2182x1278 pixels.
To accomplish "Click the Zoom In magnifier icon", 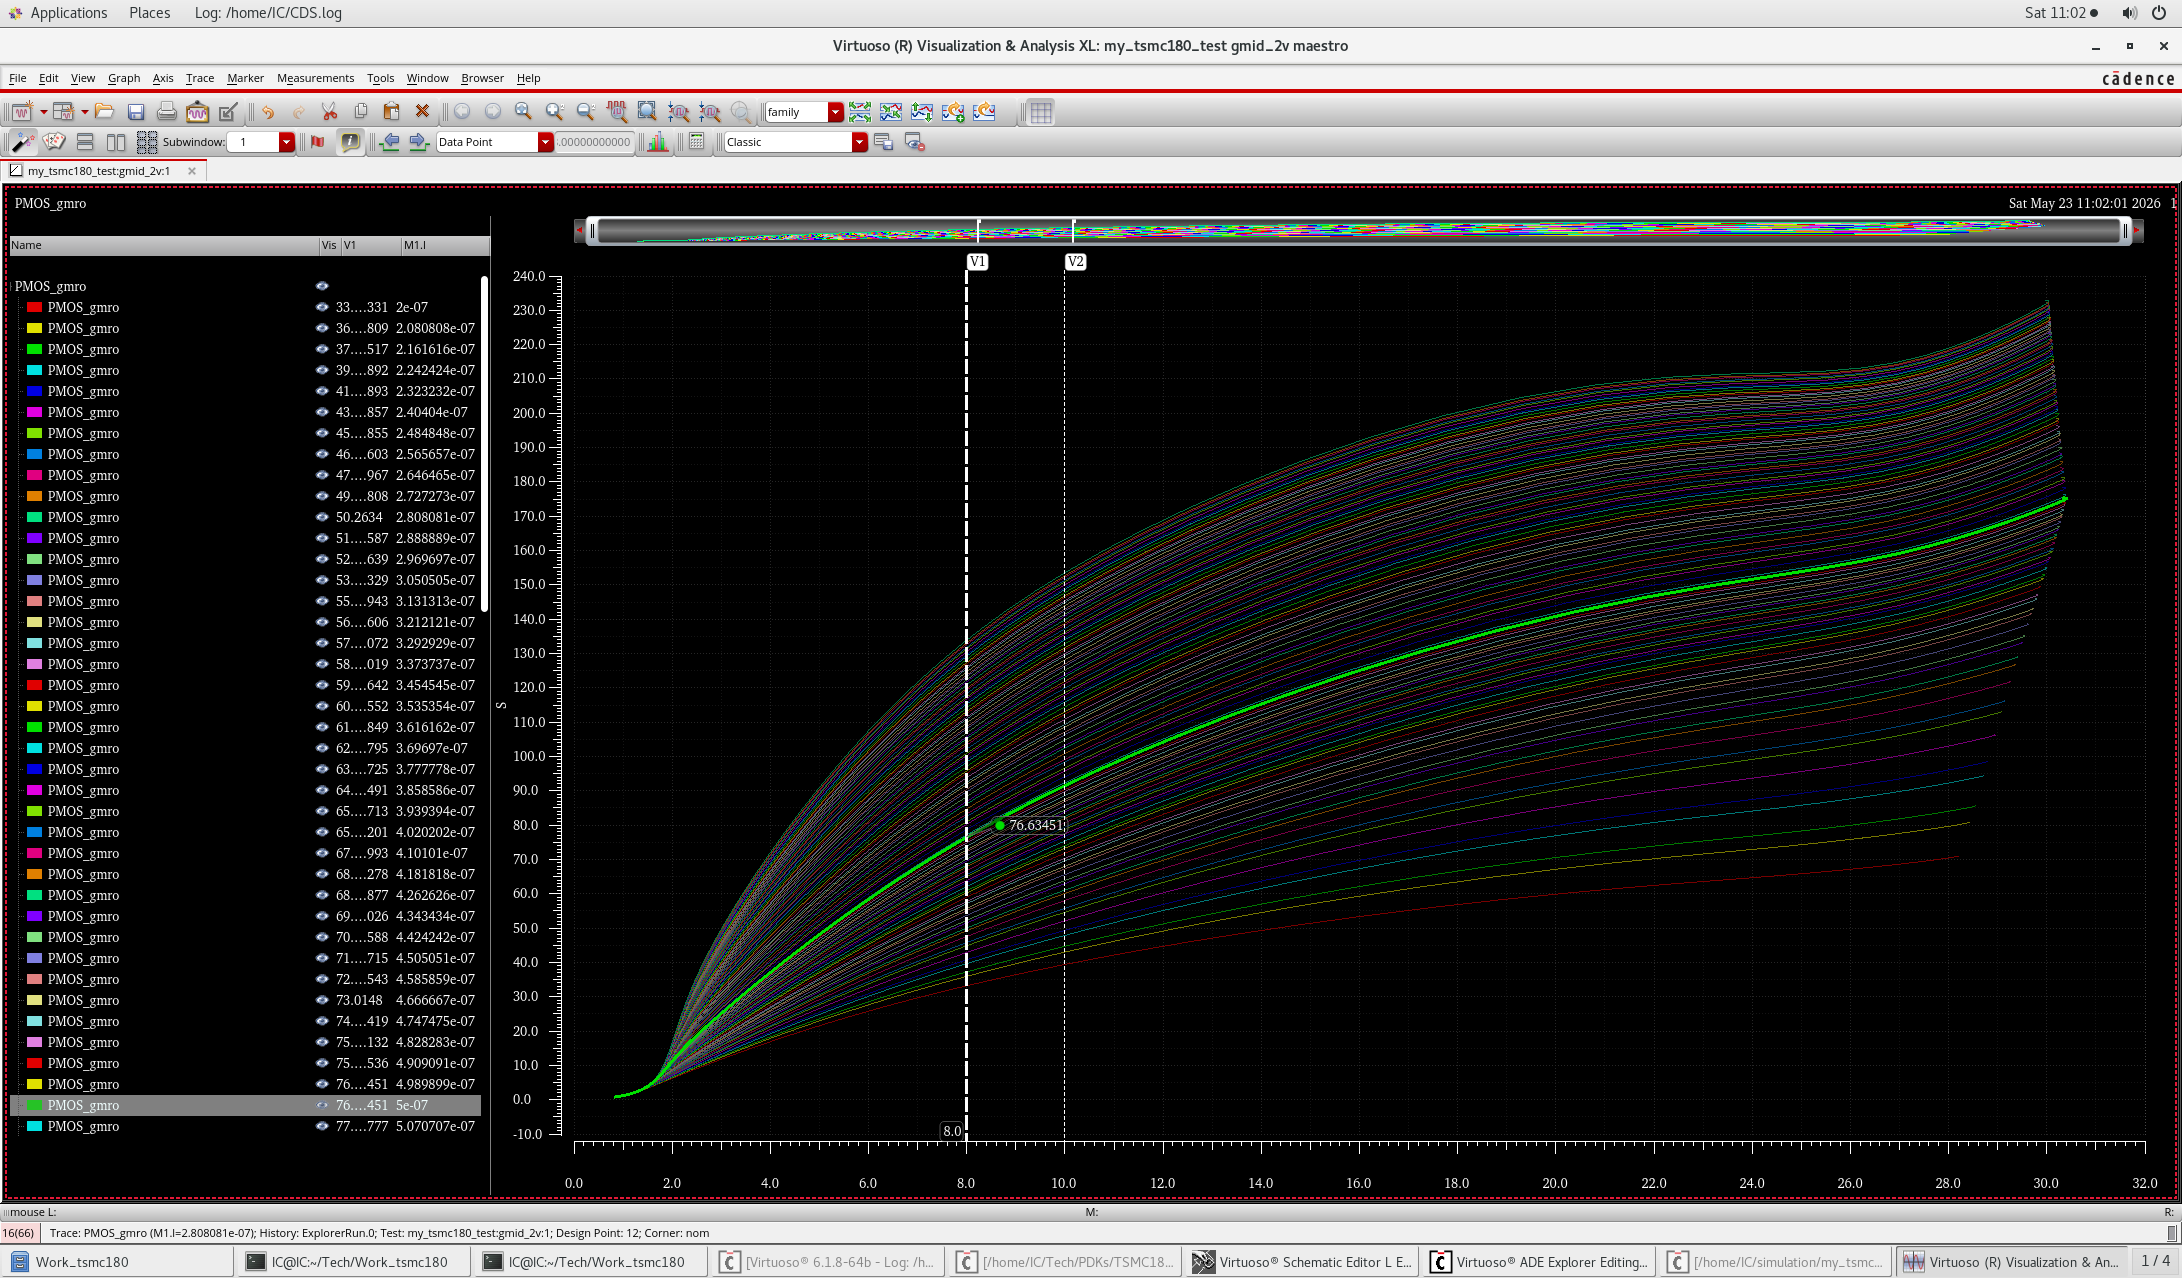I will pyautogui.click(x=555, y=112).
